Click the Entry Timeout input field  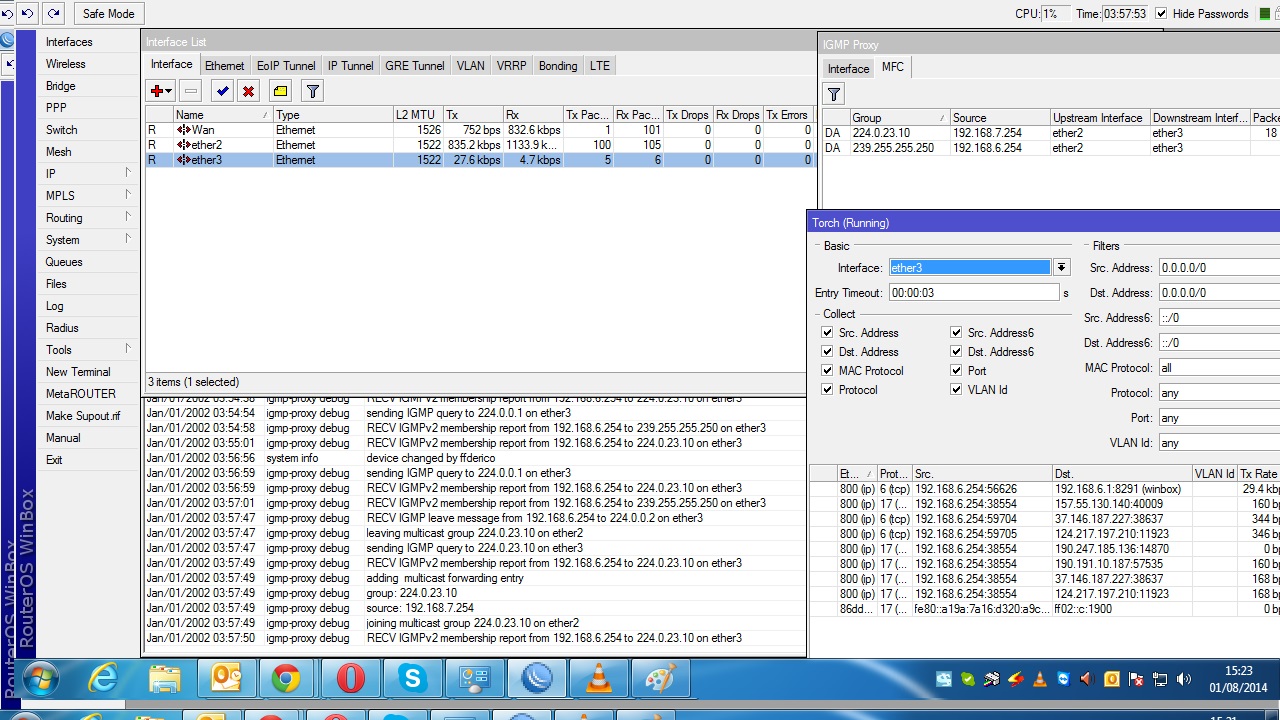click(x=973, y=293)
